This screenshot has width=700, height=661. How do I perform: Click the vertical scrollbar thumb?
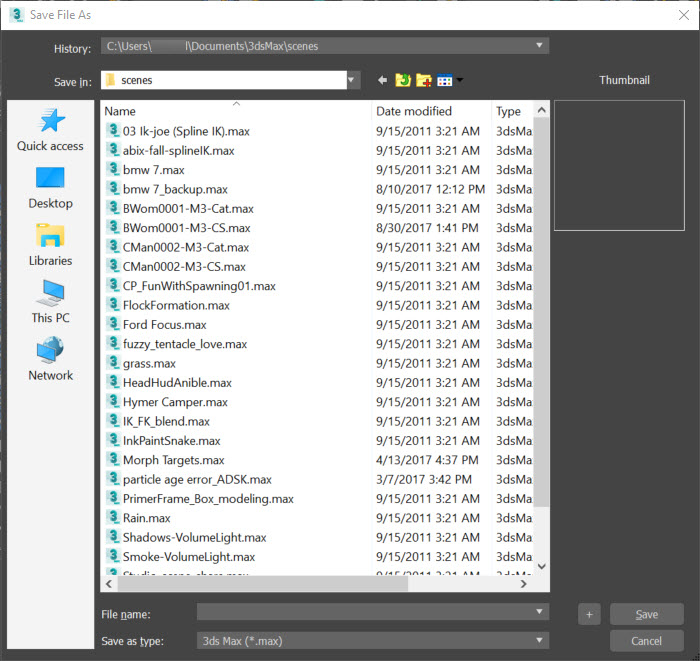click(x=542, y=312)
